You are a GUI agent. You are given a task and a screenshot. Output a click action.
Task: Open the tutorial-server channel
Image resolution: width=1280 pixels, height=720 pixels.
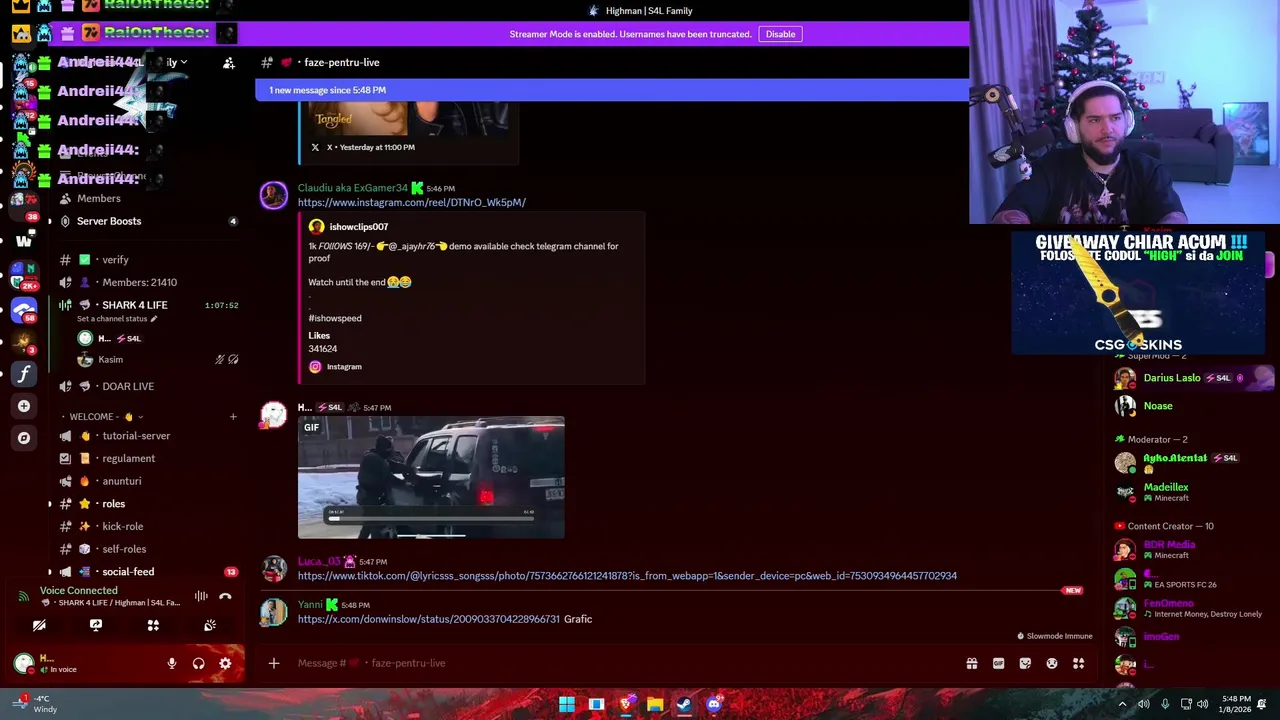(x=136, y=436)
